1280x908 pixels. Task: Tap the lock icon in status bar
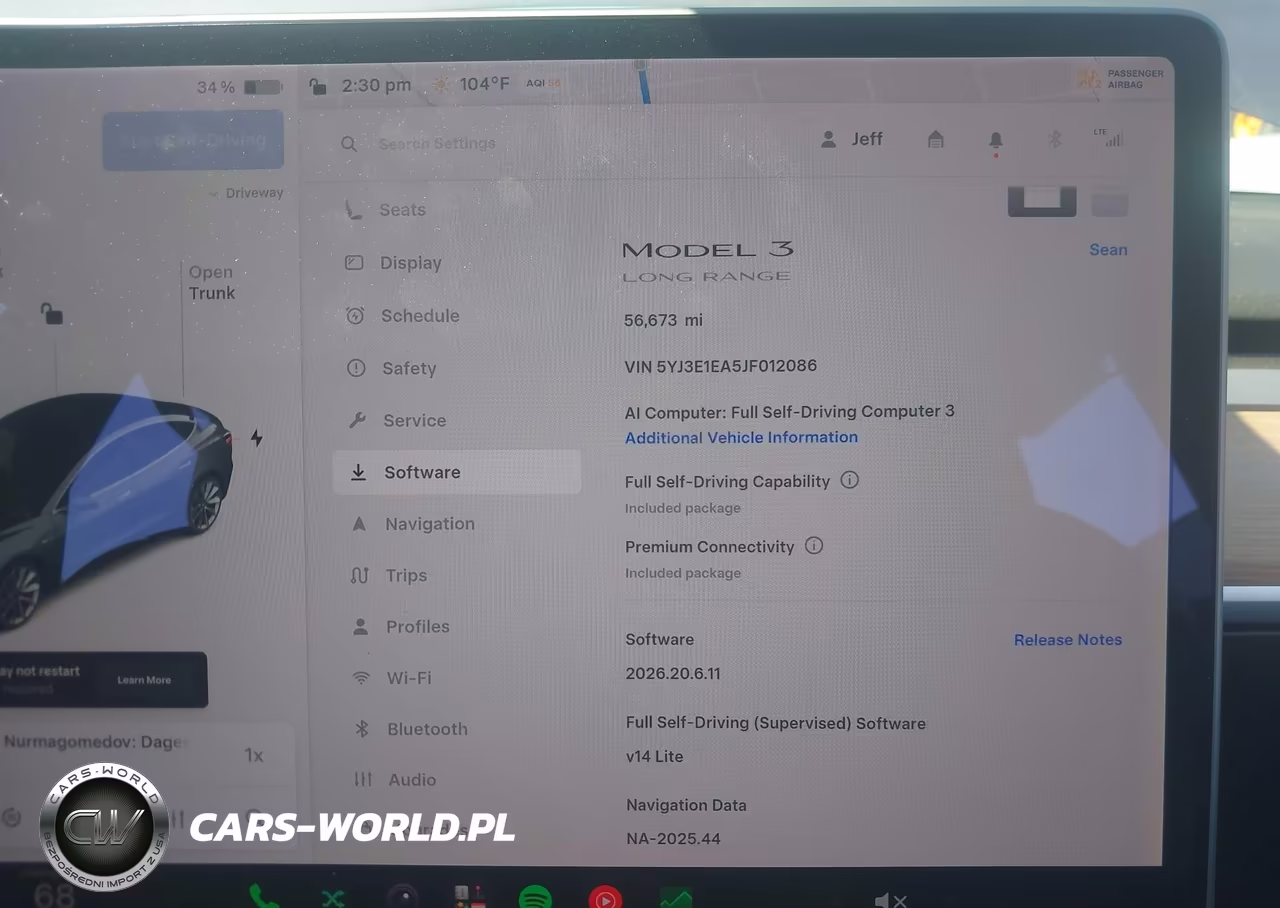pos(317,86)
